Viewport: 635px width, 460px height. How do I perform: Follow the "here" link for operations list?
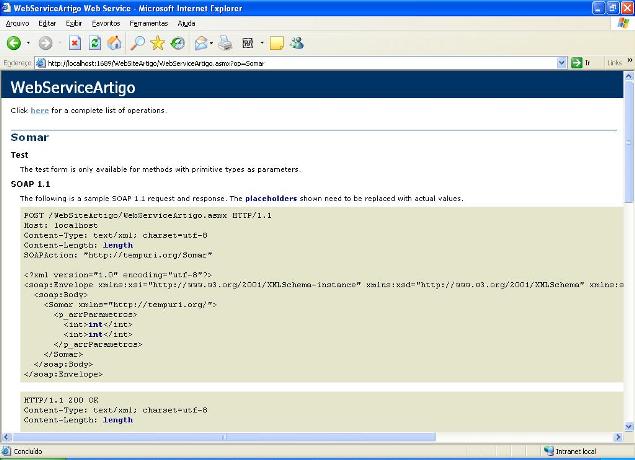pyautogui.click(x=39, y=110)
